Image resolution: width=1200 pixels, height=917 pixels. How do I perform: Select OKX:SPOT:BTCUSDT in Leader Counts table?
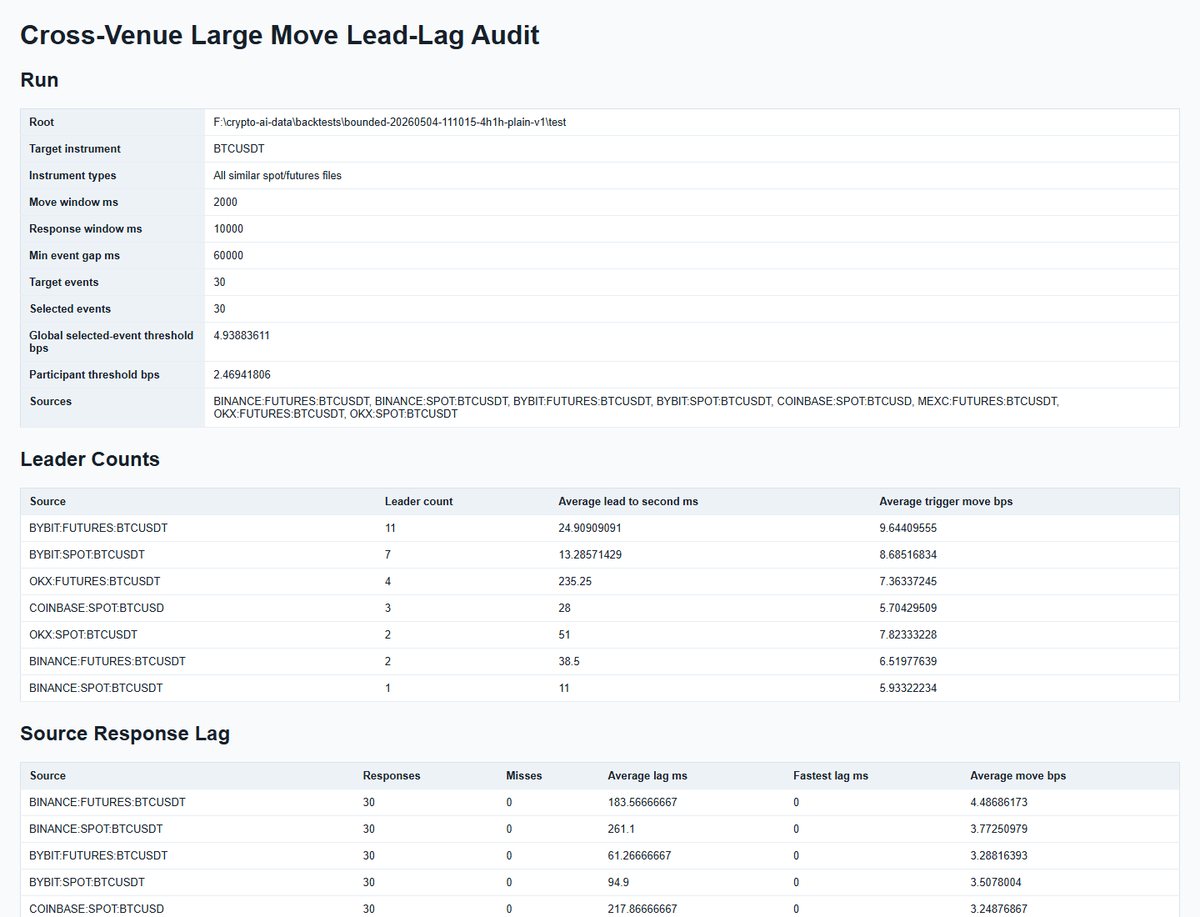click(x=84, y=635)
